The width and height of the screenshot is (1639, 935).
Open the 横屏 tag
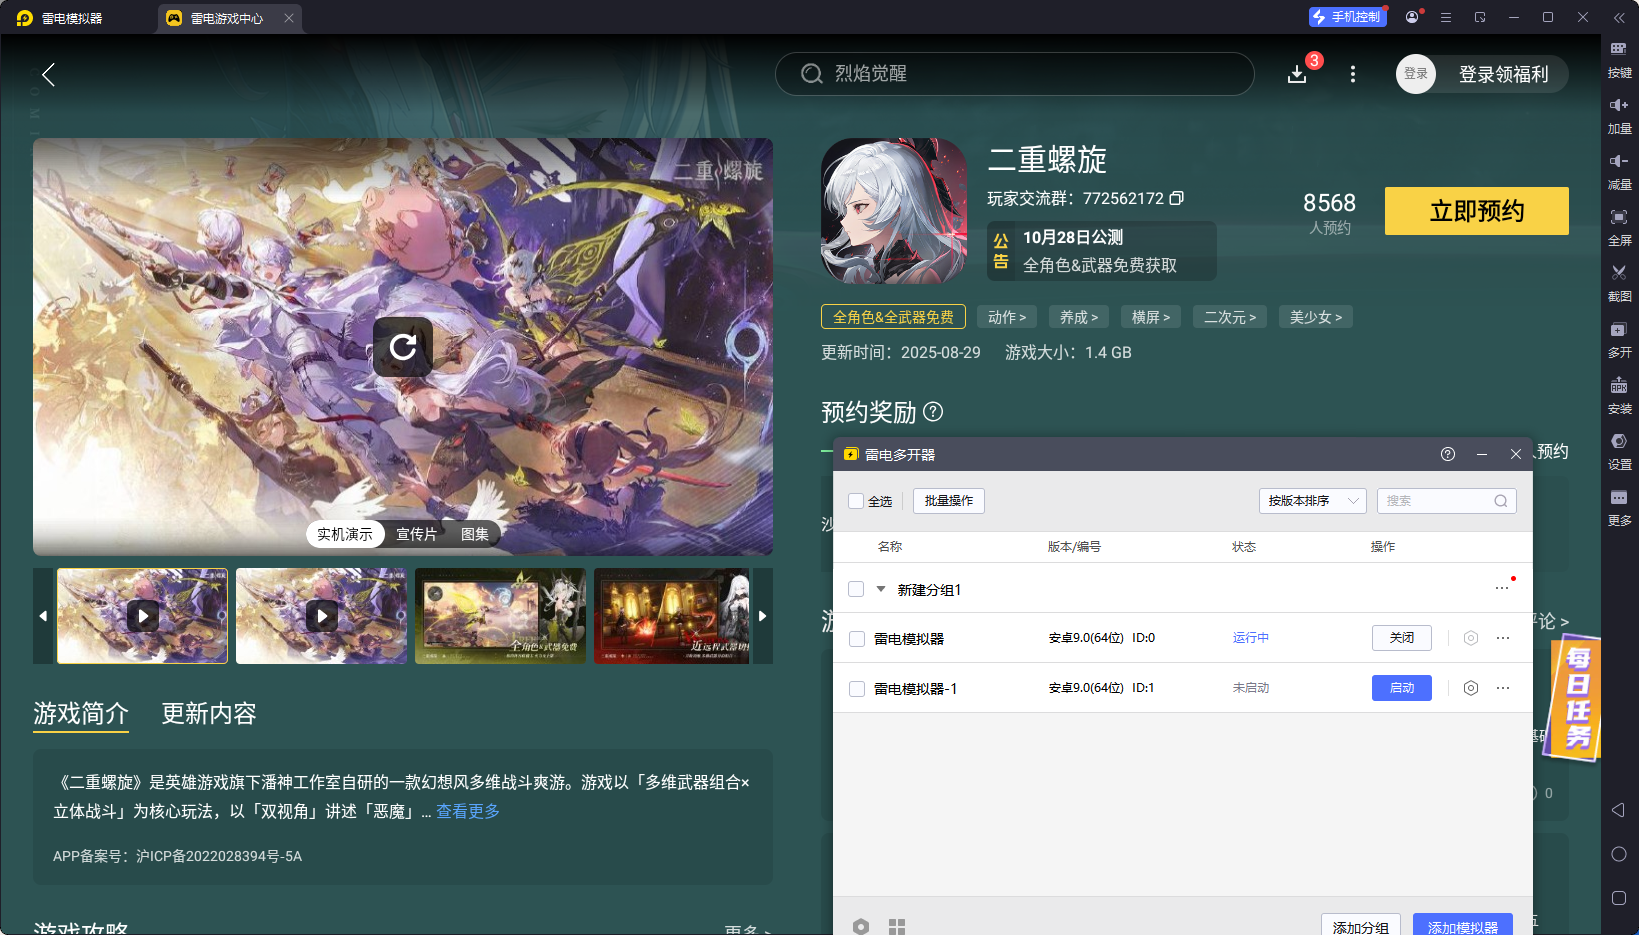pos(1151,317)
